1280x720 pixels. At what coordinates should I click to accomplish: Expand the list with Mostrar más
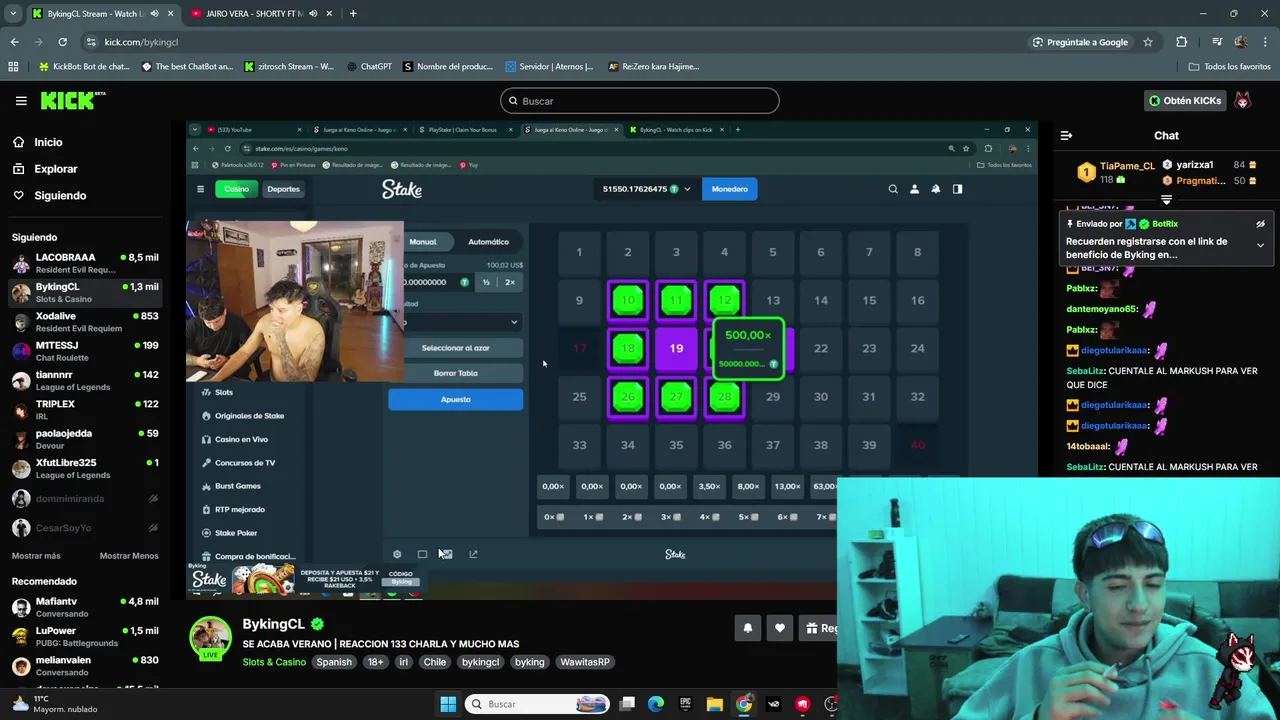pos(36,556)
